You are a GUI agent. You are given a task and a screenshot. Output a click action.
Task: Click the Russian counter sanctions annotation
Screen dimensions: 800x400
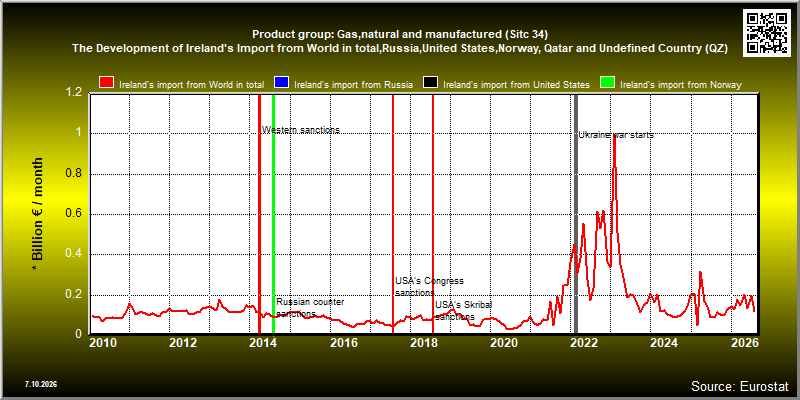coord(310,307)
